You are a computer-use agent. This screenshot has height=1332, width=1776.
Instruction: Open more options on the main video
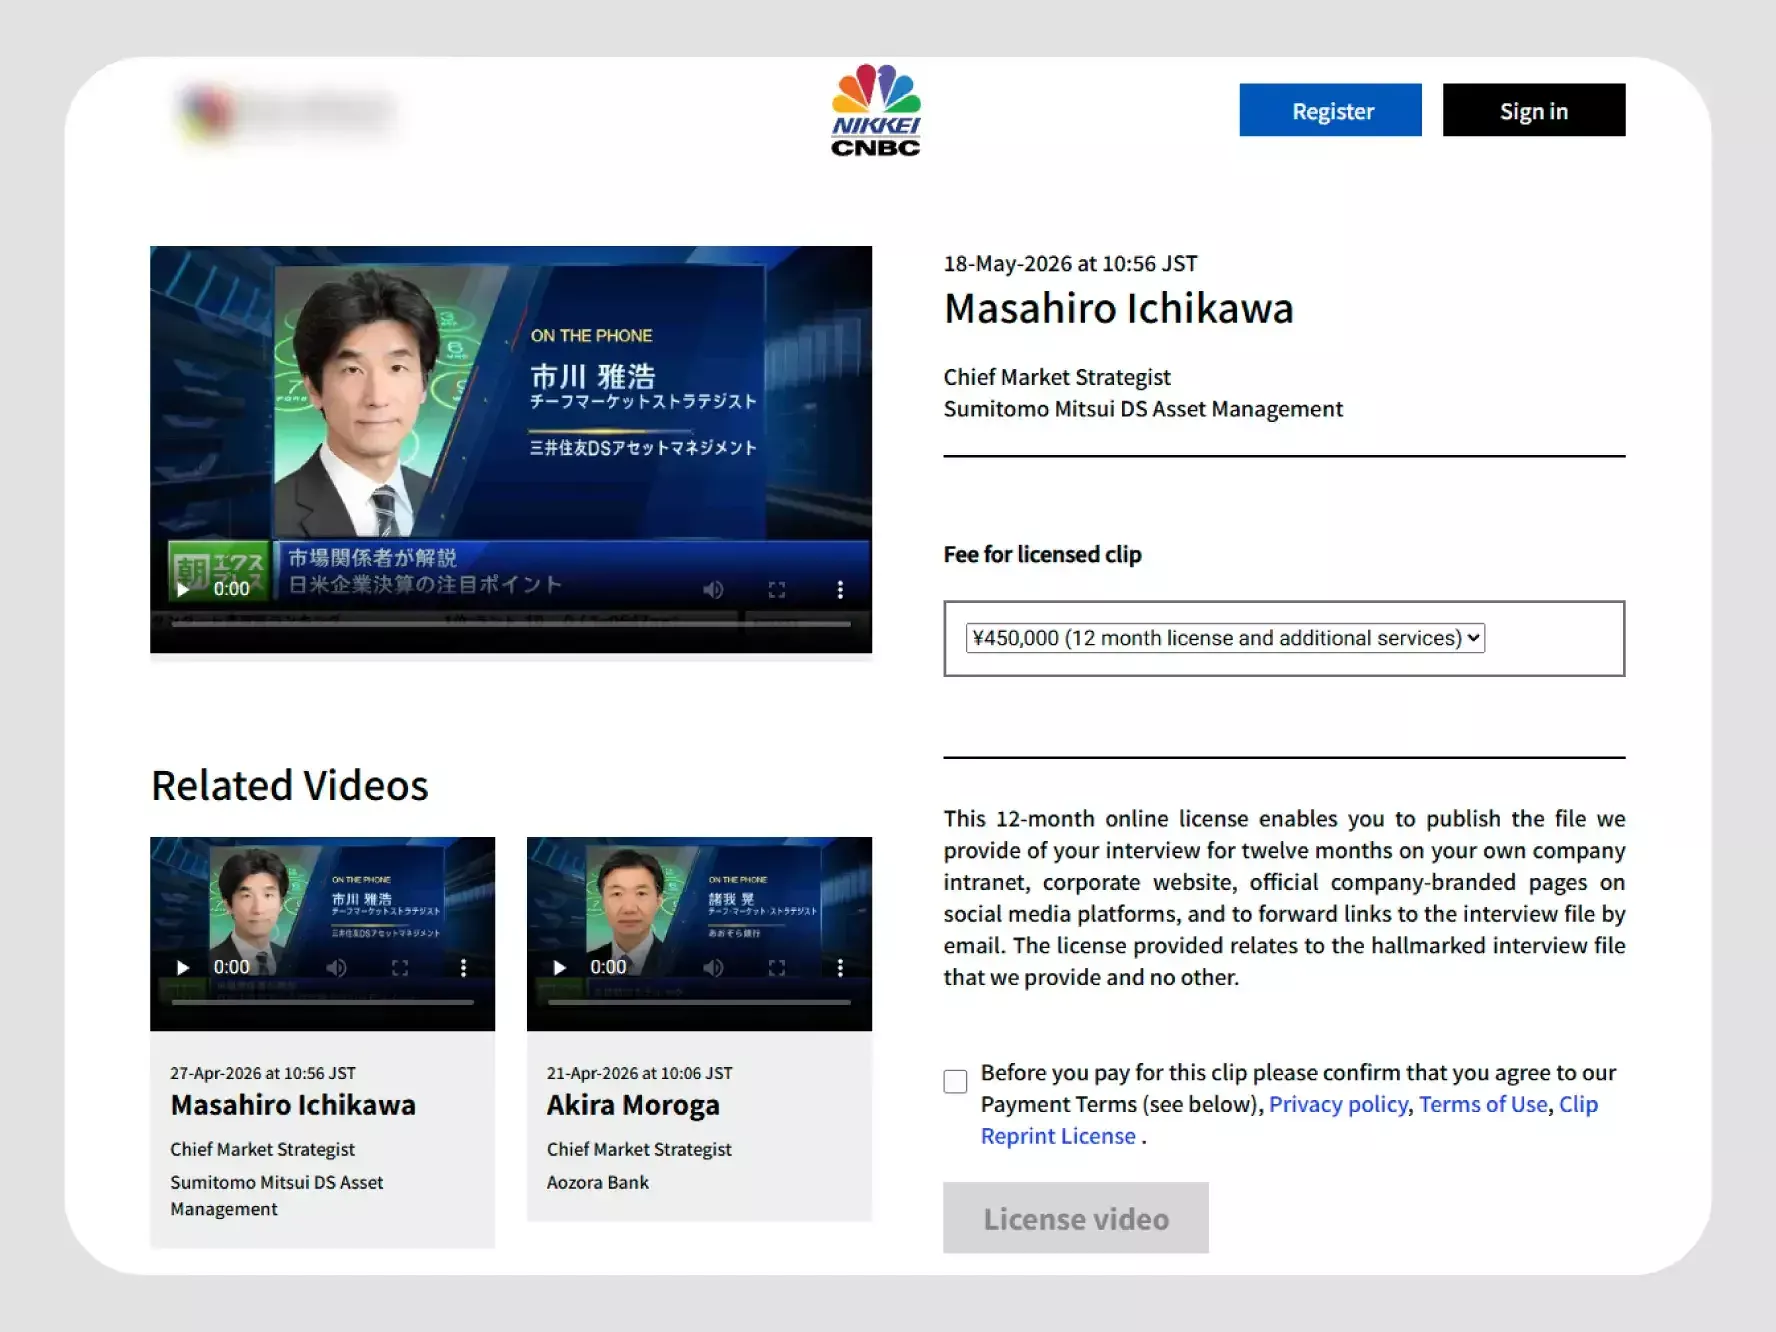(x=840, y=590)
